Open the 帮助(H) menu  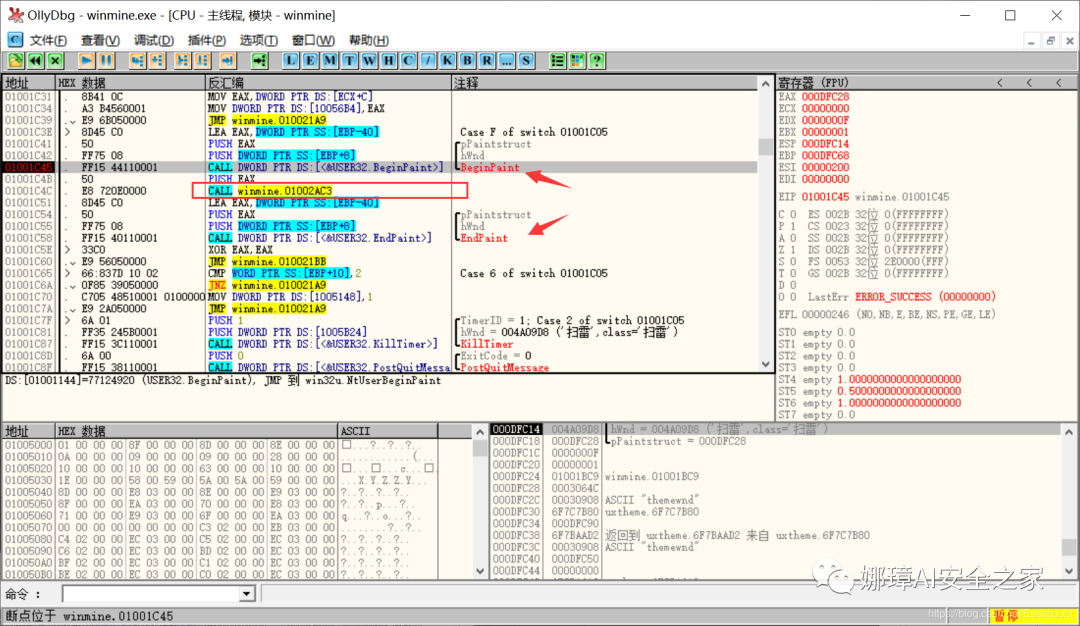(368, 41)
